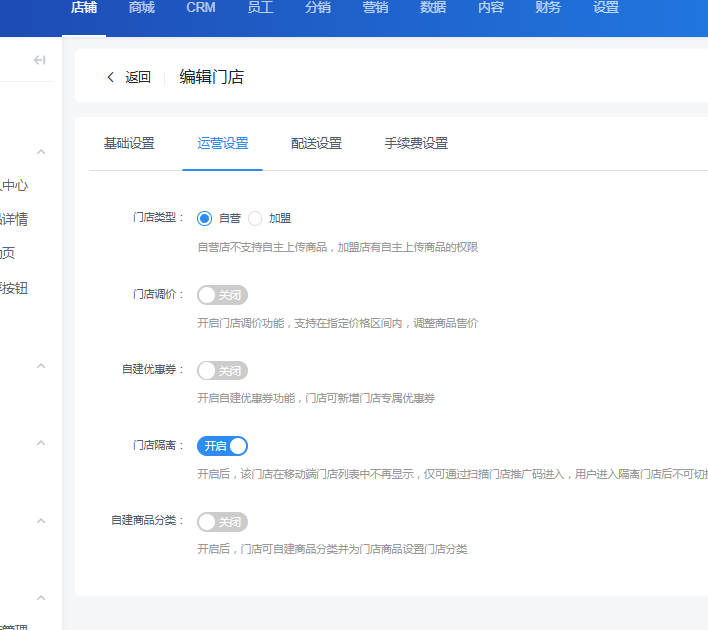The height and width of the screenshot is (630, 708).
Task: Disable the 门店隔离 switch
Action: tap(222, 446)
